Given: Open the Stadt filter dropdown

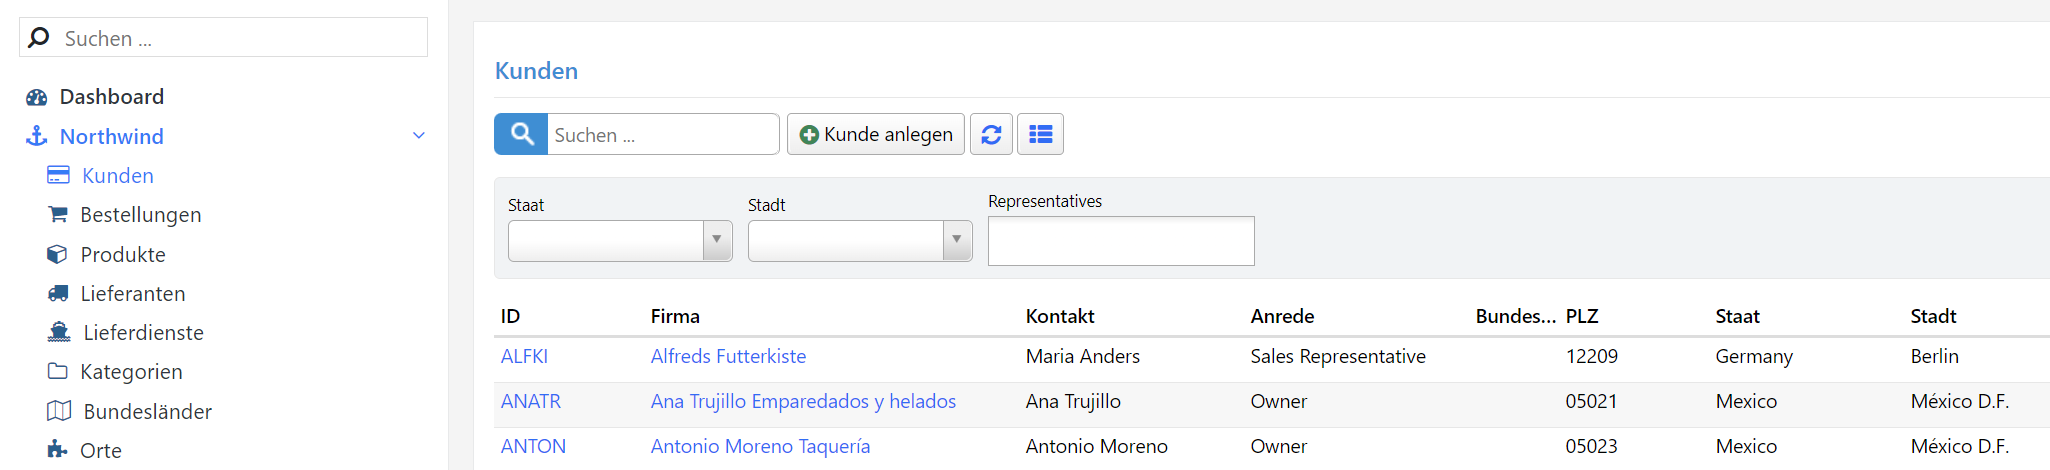Looking at the screenshot, I should pos(956,240).
